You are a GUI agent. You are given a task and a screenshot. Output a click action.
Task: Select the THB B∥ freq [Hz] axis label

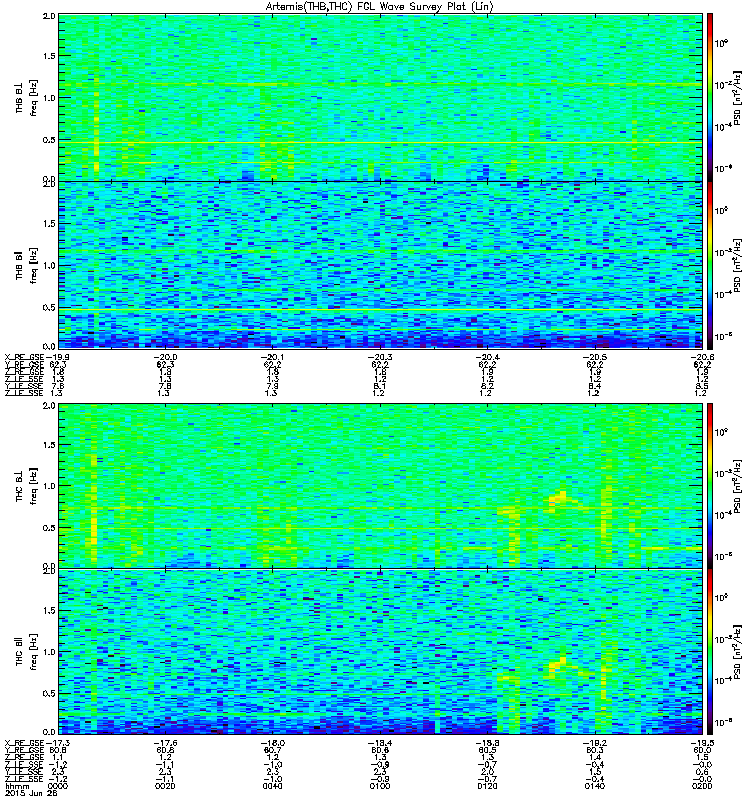[26, 265]
